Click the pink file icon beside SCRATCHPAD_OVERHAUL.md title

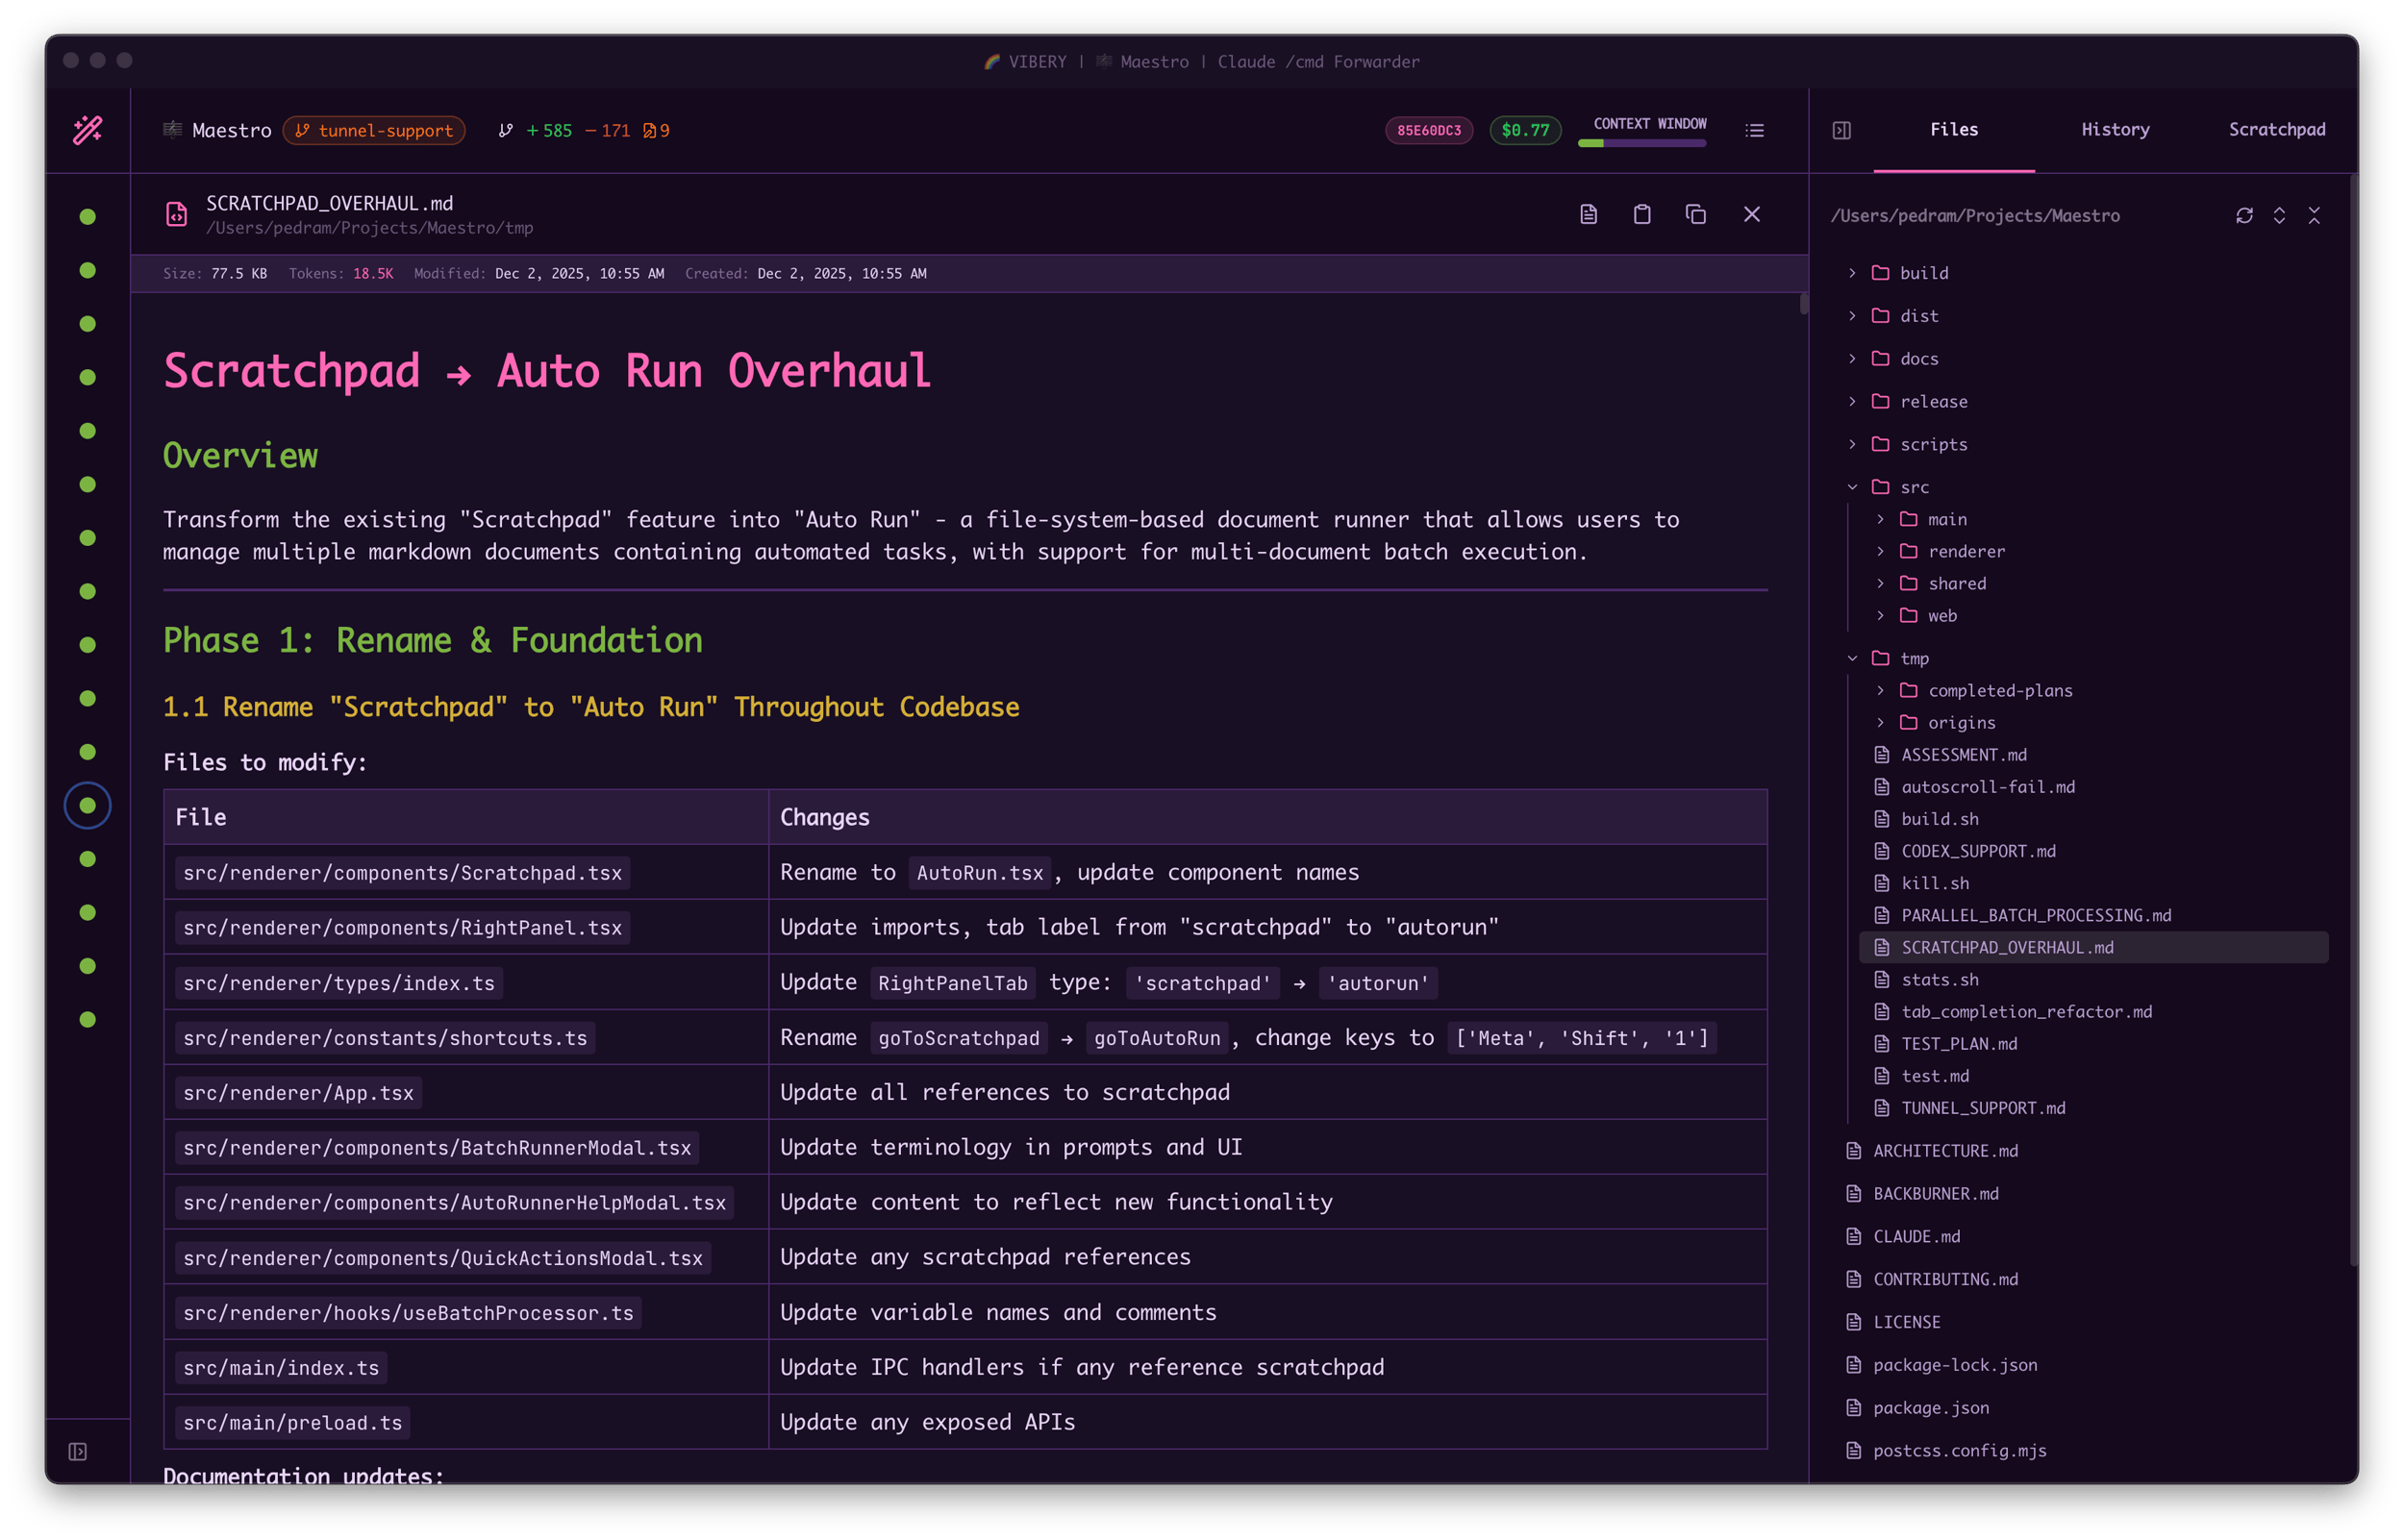point(176,214)
